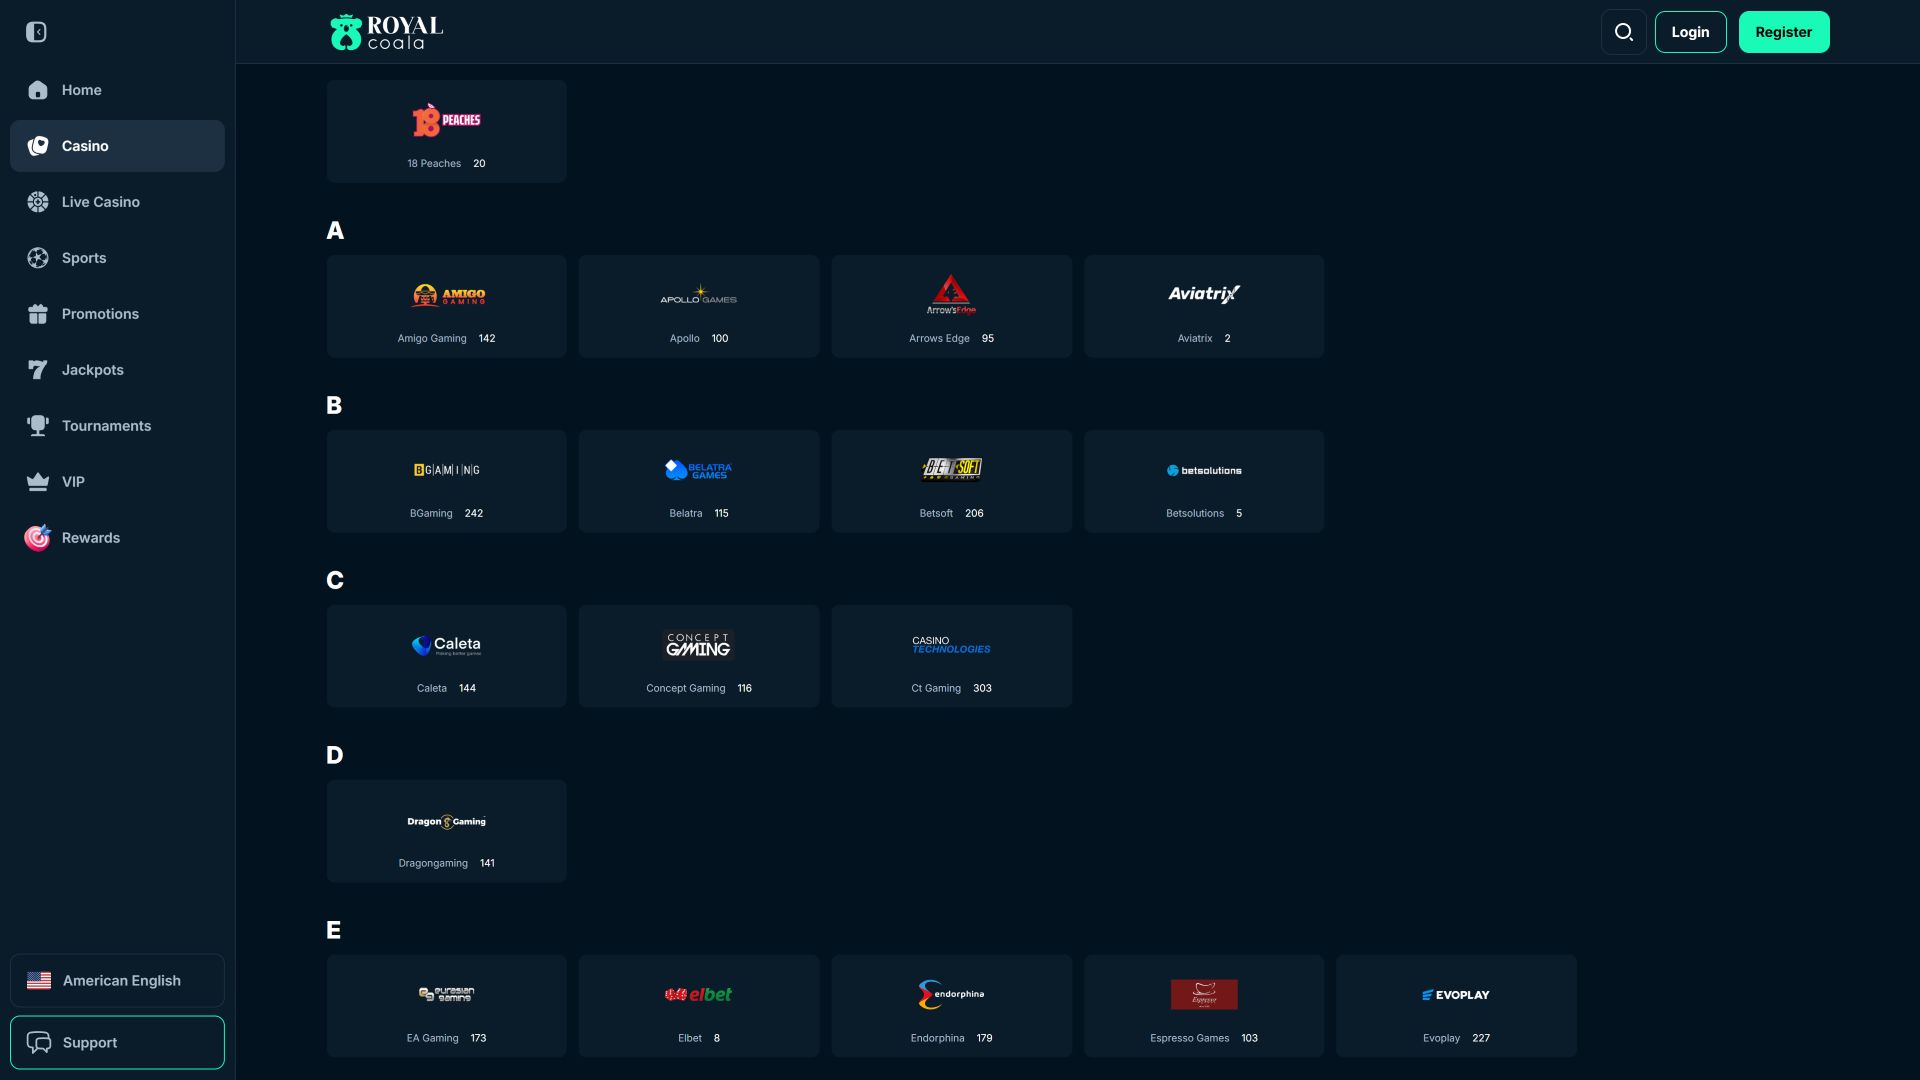This screenshot has width=1920, height=1080.
Task: Click the Casino chip icon
Action: [x=38, y=146]
